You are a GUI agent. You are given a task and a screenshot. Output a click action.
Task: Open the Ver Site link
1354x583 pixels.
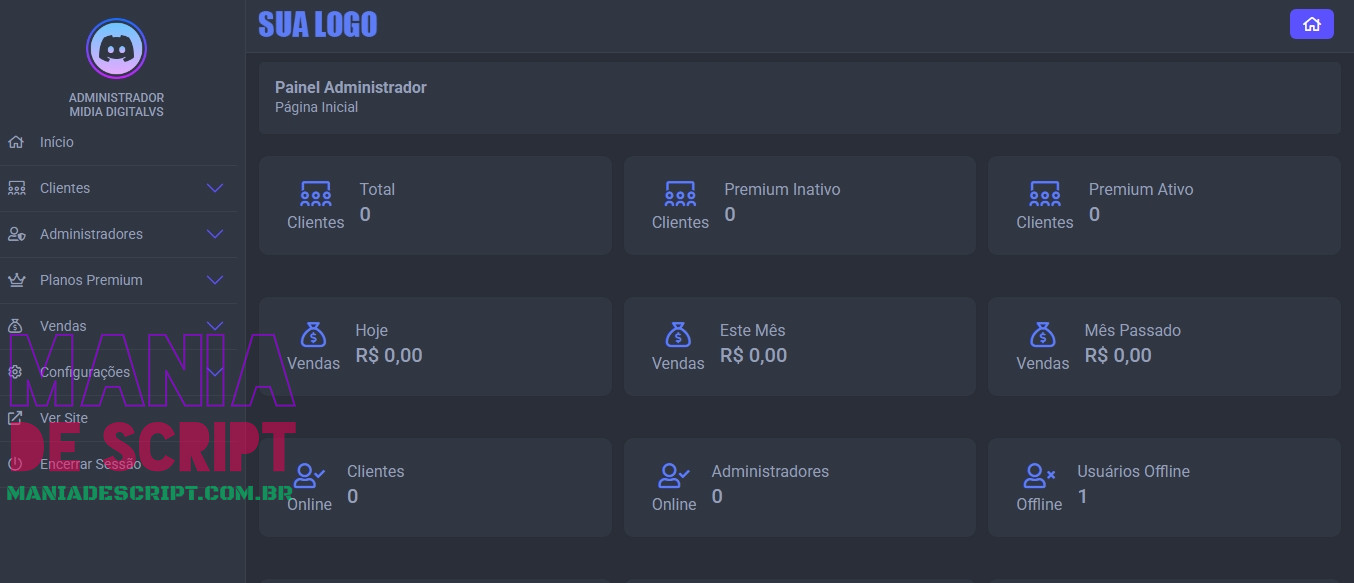coord(64,418)
